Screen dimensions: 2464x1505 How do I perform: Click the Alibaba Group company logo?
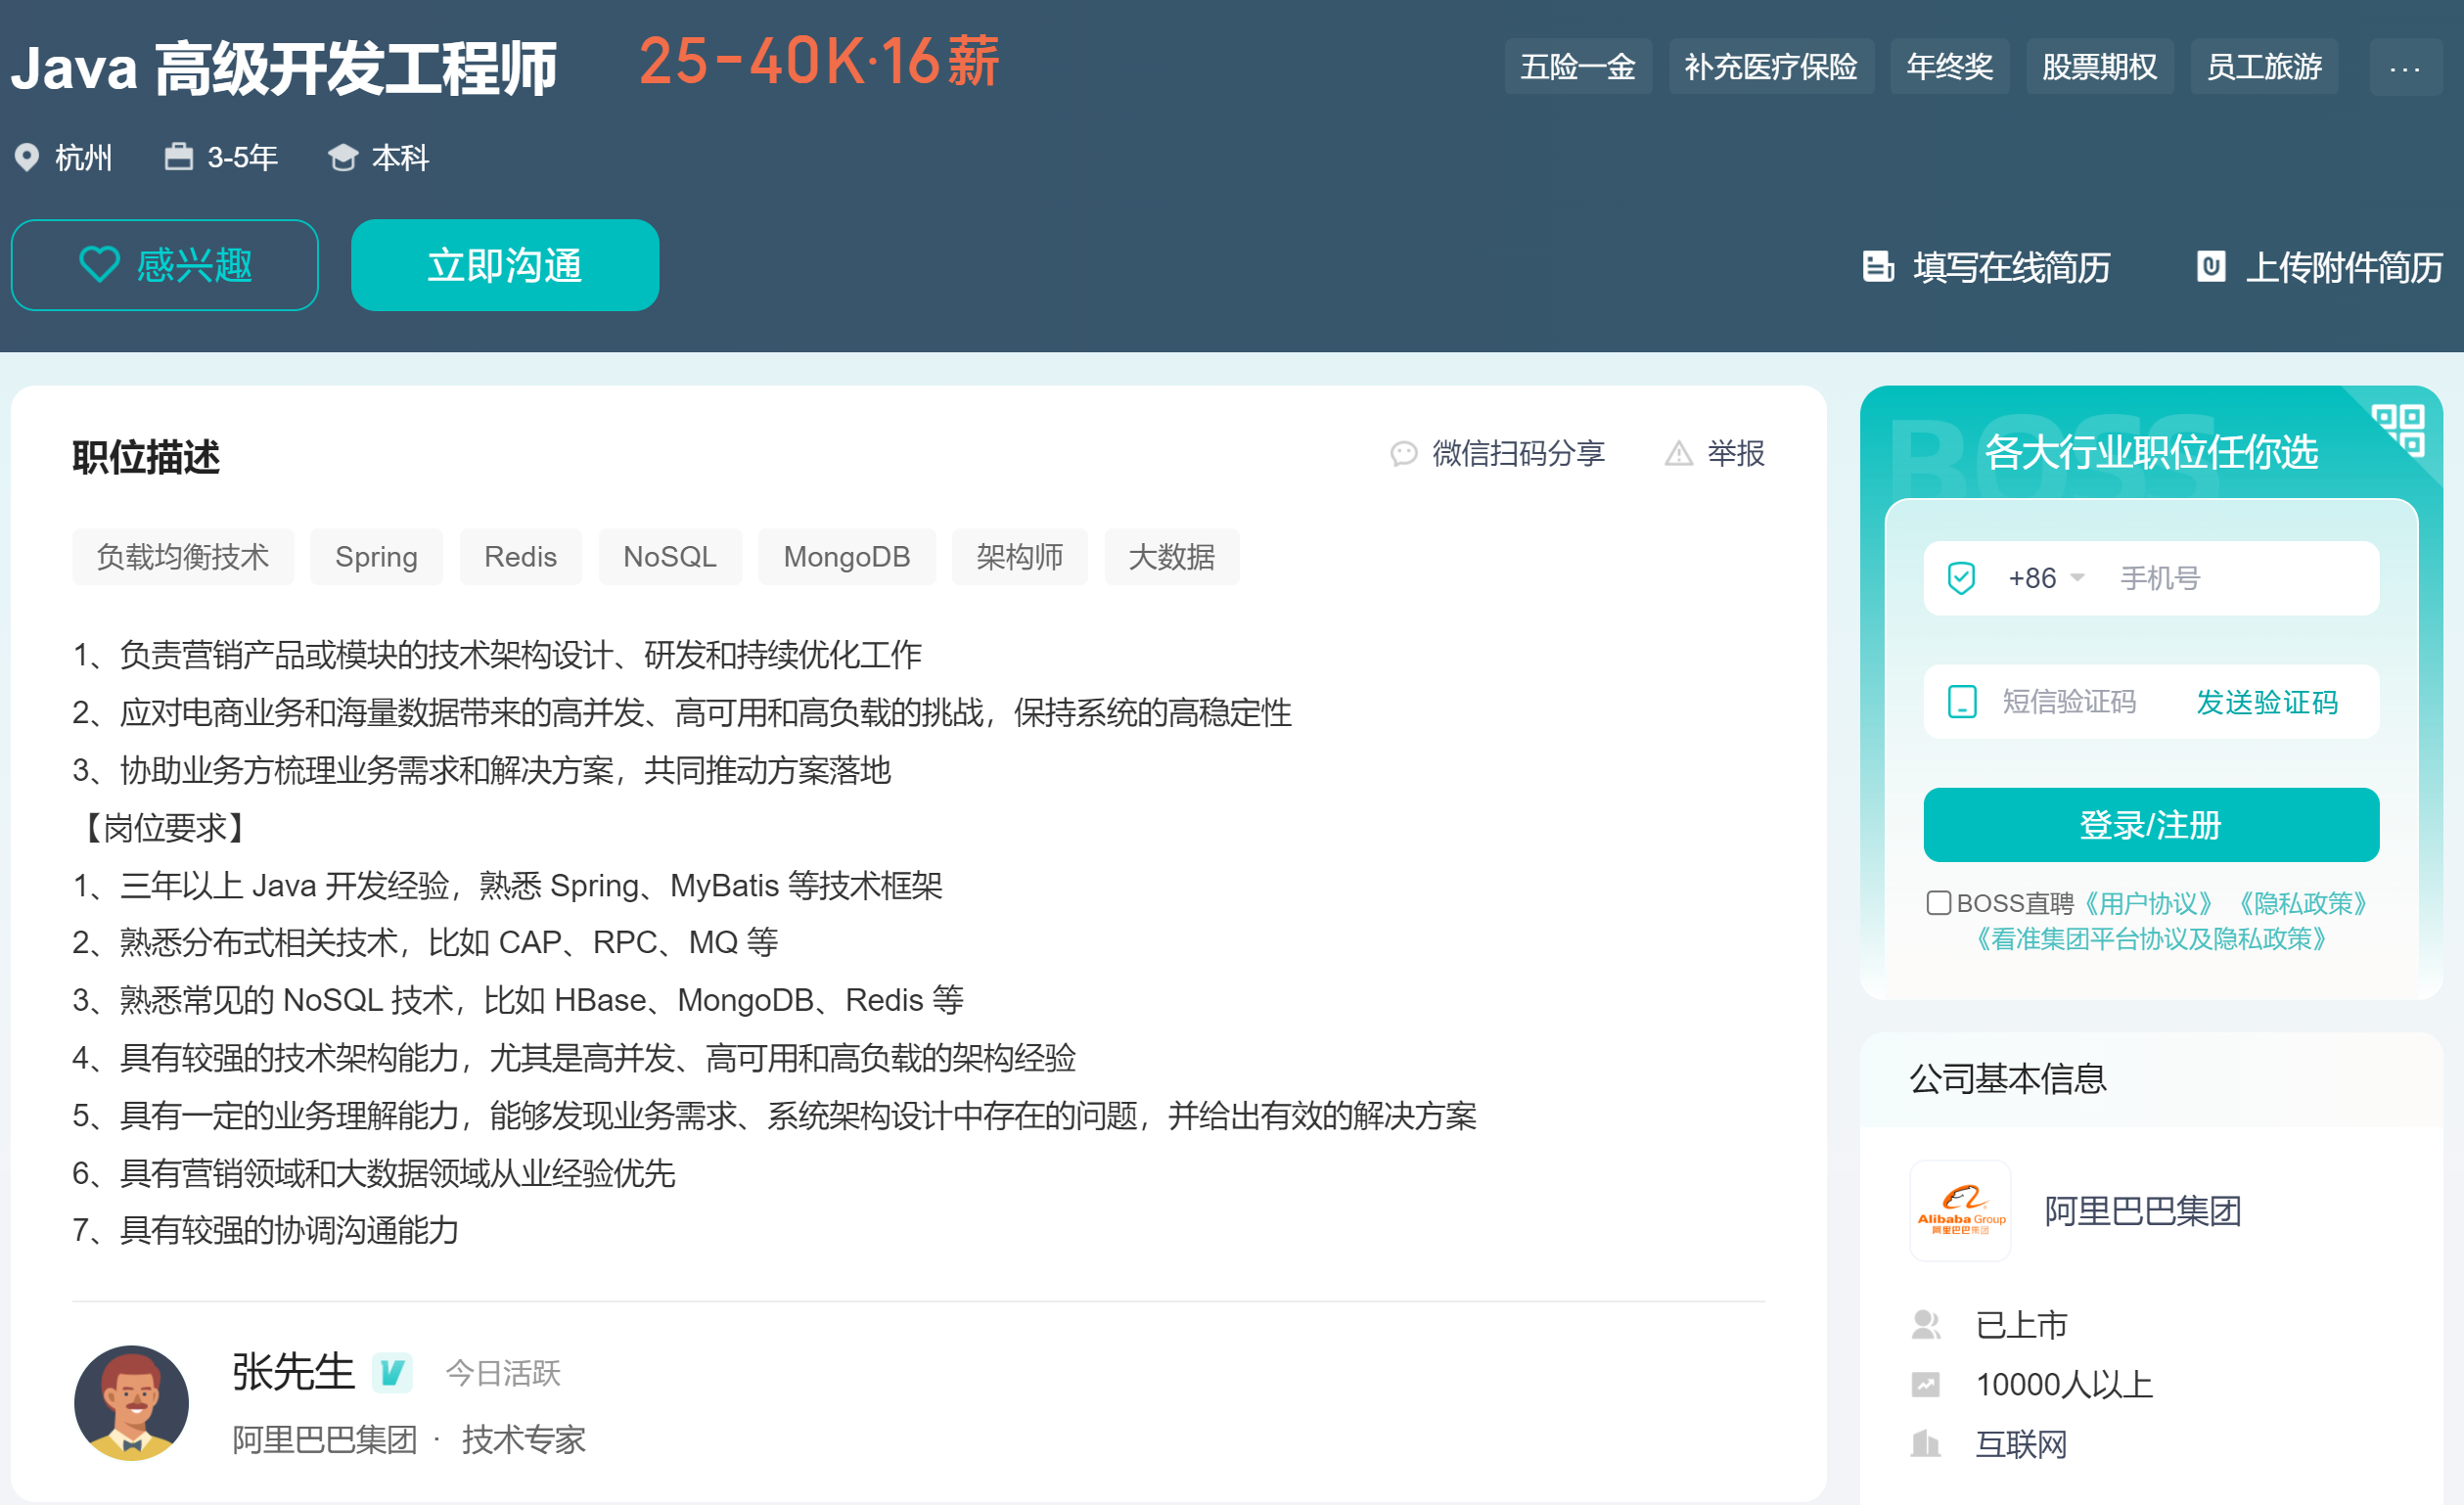pos(1960,1210)
